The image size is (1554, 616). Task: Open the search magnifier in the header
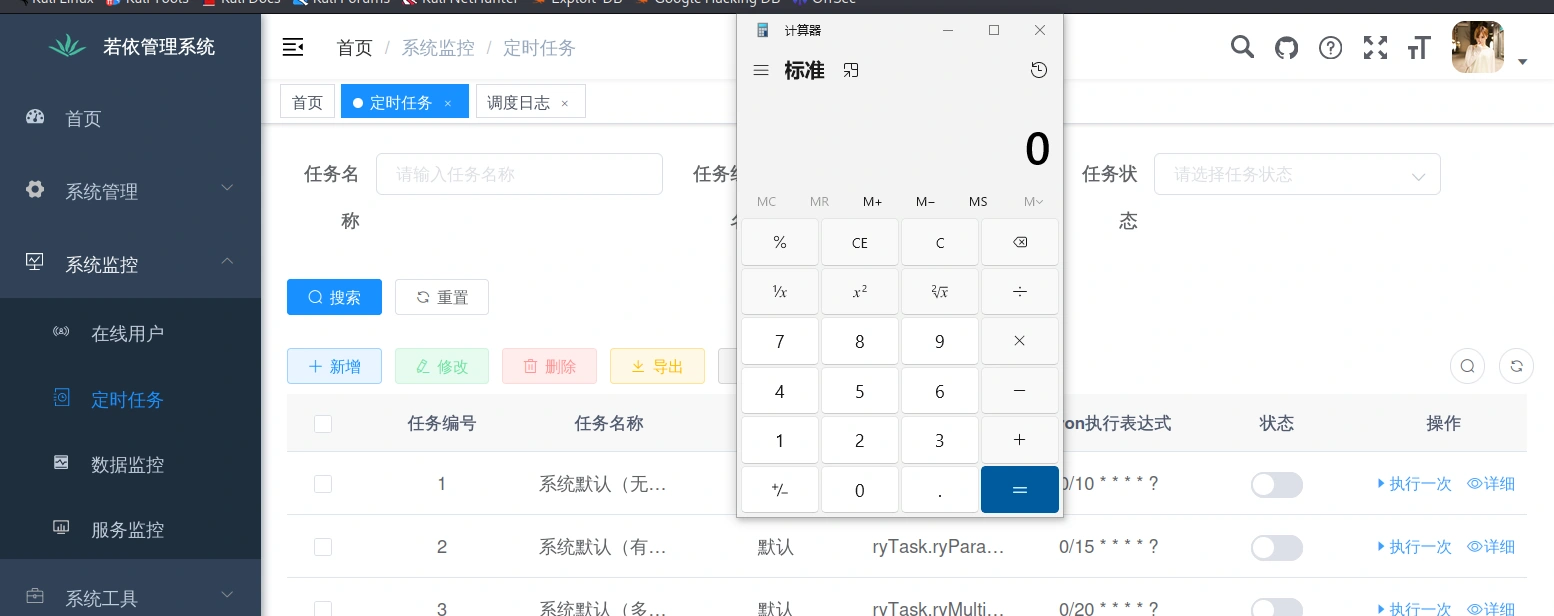(1242, 47)
